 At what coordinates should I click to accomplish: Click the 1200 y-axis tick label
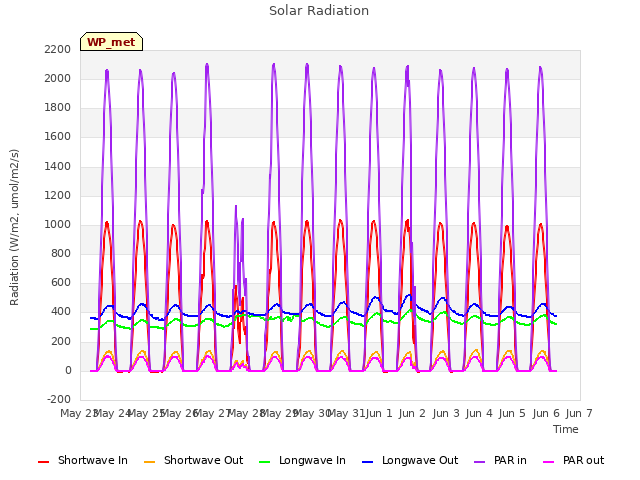[x=58, y=195]
